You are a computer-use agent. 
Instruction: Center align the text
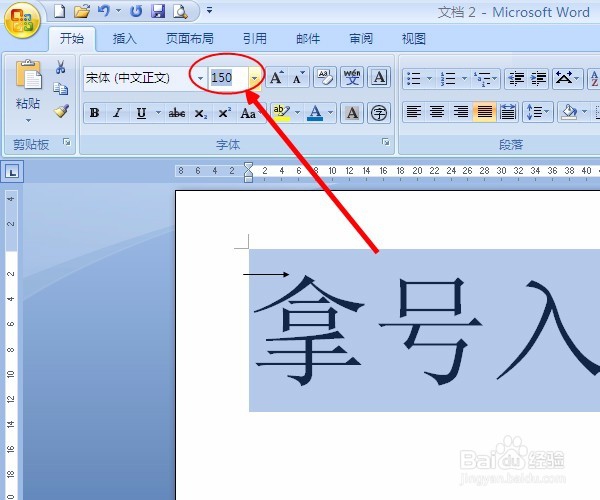[437, 112]
